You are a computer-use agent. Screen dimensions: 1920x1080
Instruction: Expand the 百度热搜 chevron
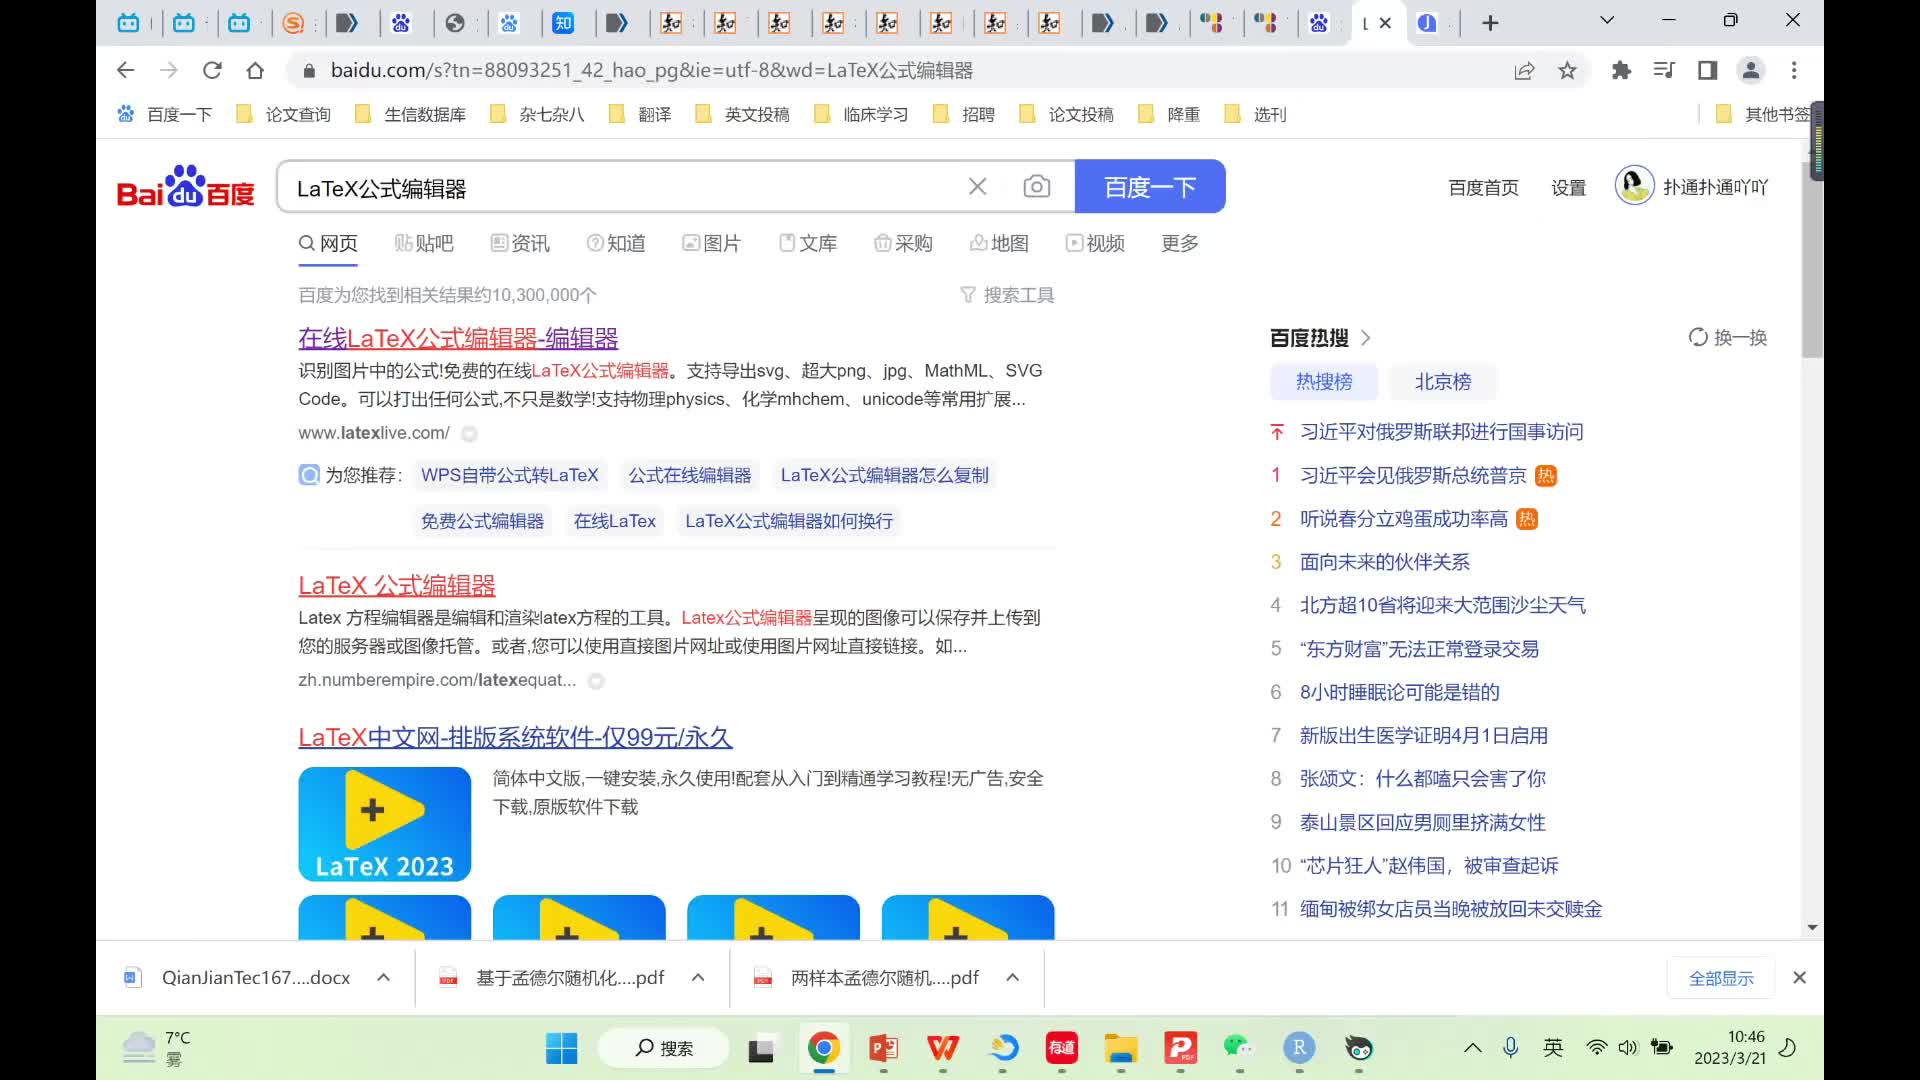1366,338
